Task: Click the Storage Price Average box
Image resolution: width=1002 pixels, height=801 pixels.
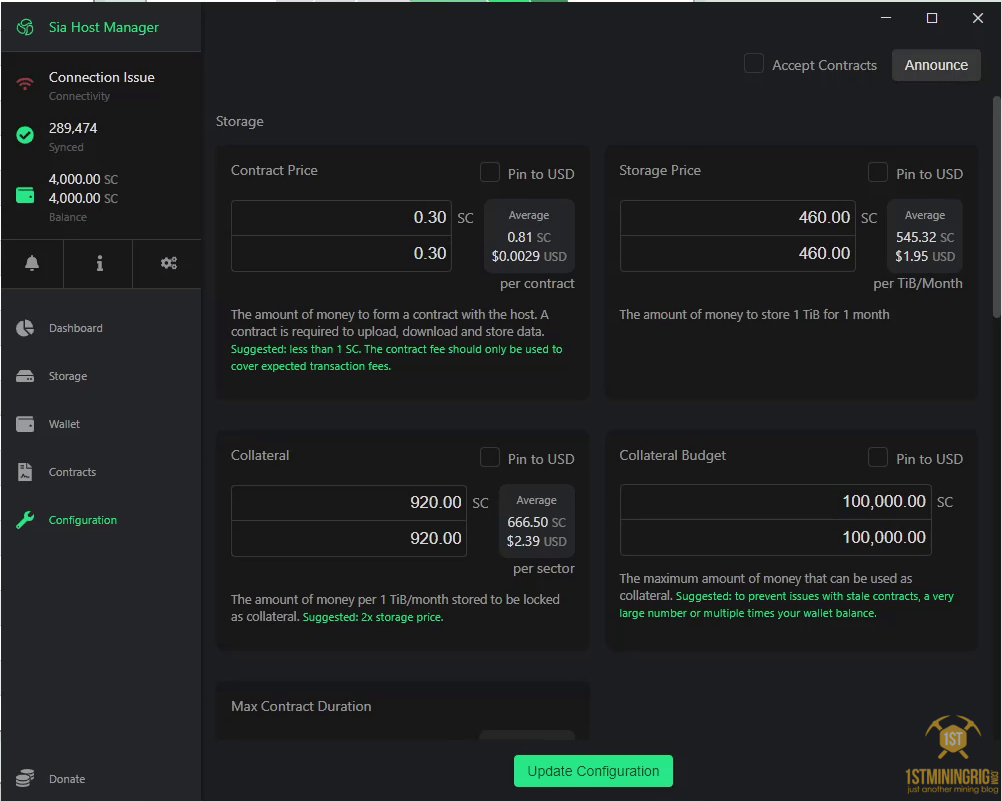Action: pyautogui.click(x=925, y=236)
